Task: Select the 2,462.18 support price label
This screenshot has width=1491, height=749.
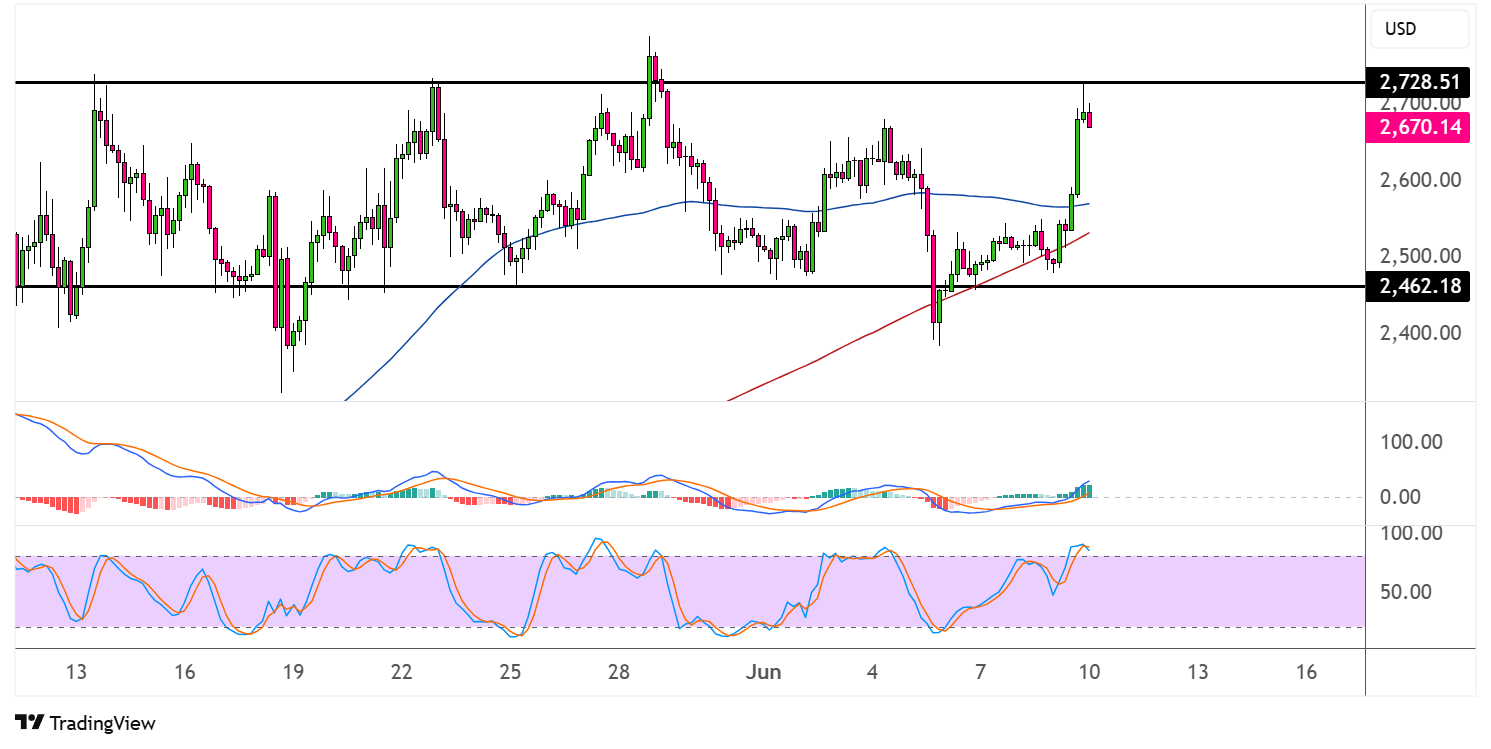Action: (x=1419, y=286)
